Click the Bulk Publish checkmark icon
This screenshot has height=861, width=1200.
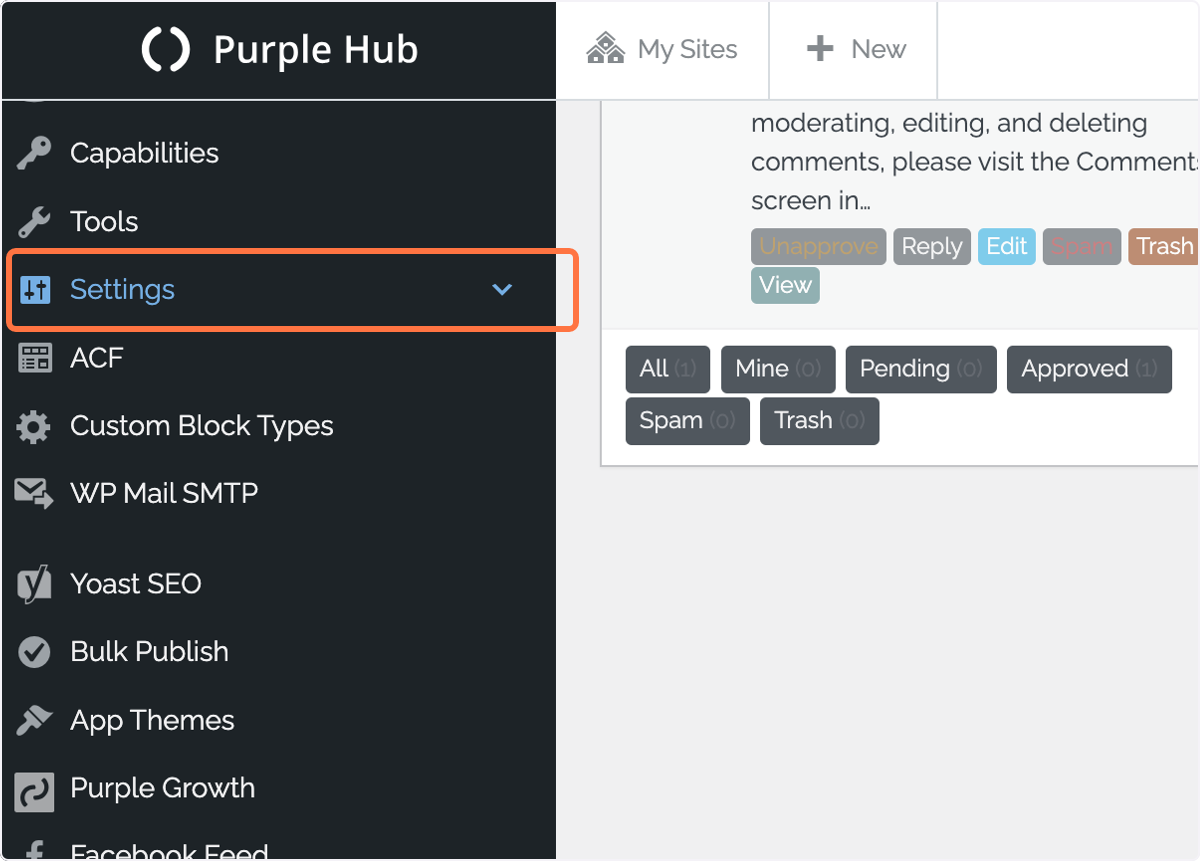34,653
